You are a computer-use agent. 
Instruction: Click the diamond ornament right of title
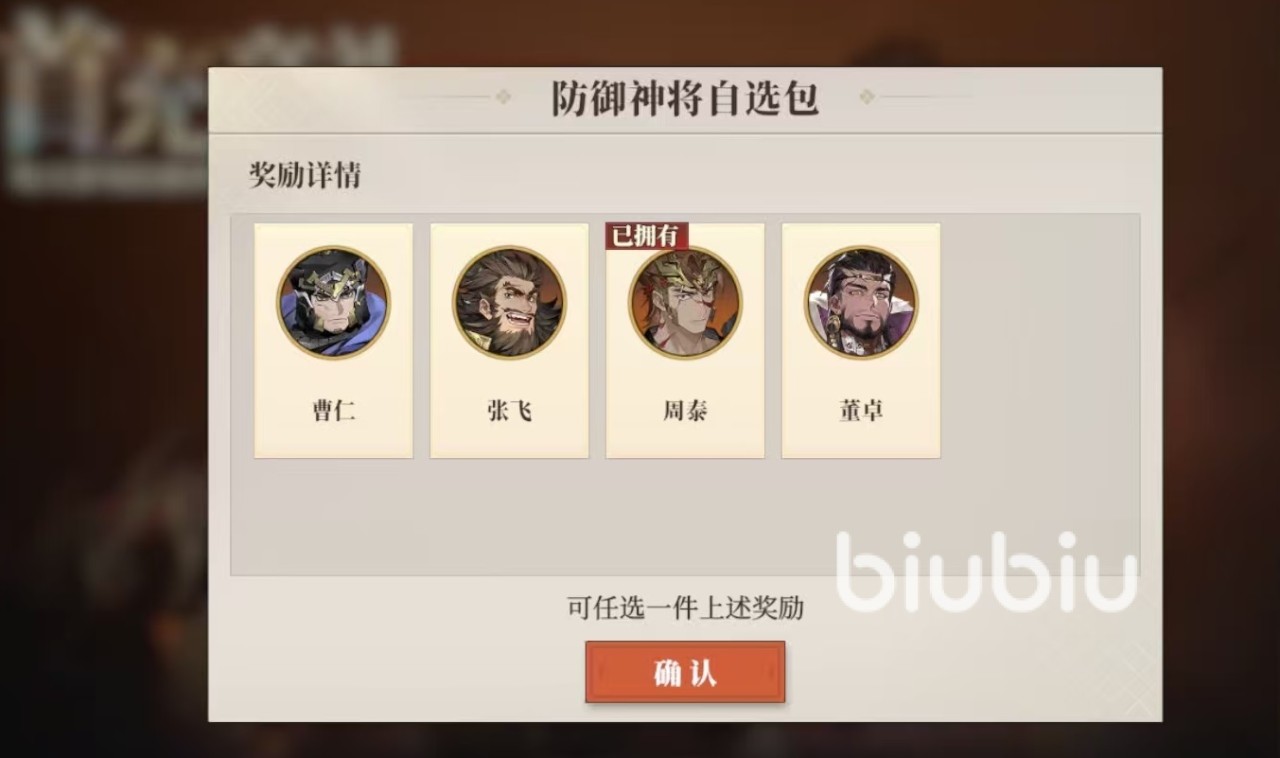(x=867, y=97)
